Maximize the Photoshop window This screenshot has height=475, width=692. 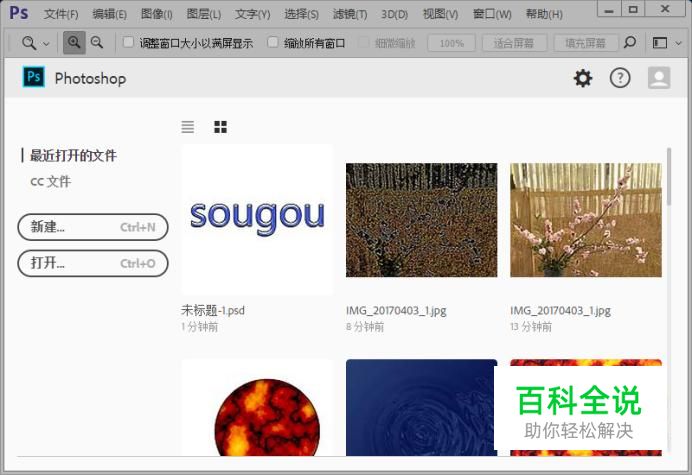pos(633,10)
